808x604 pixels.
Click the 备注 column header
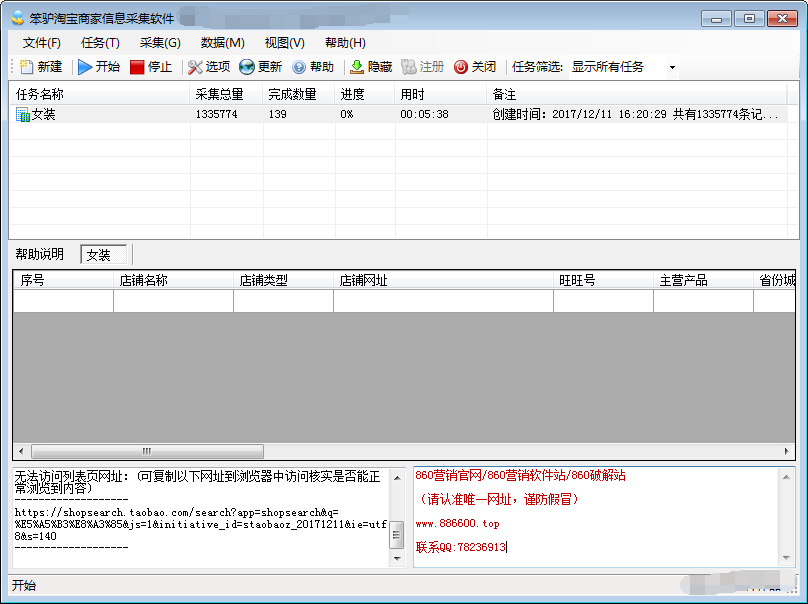pyautogui.click(x=637, y=94)
